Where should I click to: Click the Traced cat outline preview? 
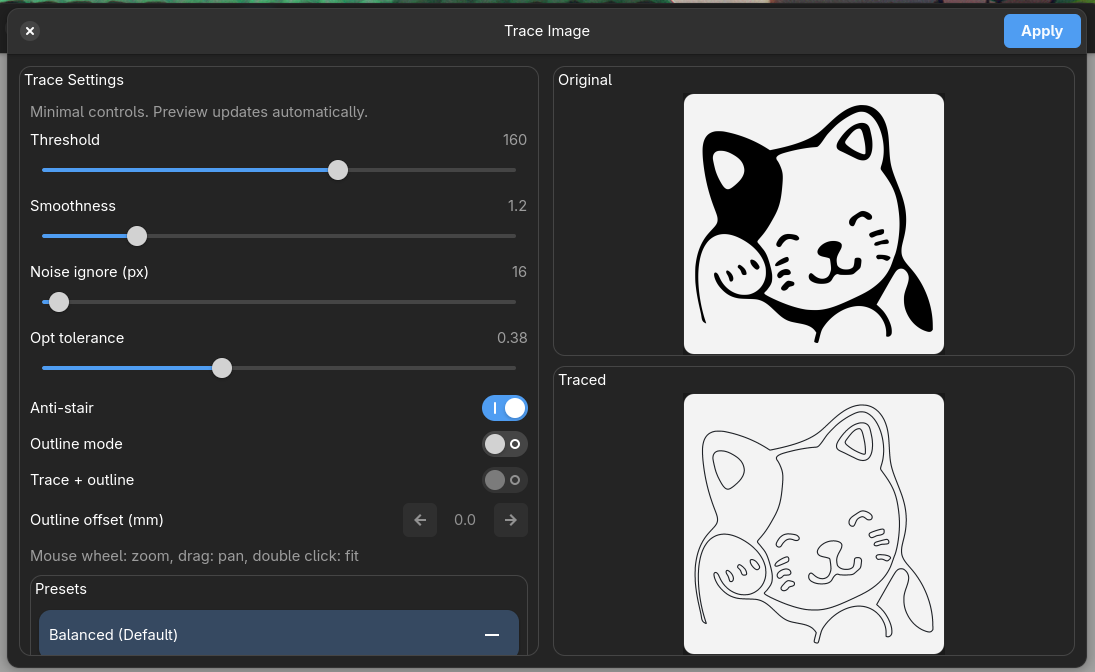(814, 524)
